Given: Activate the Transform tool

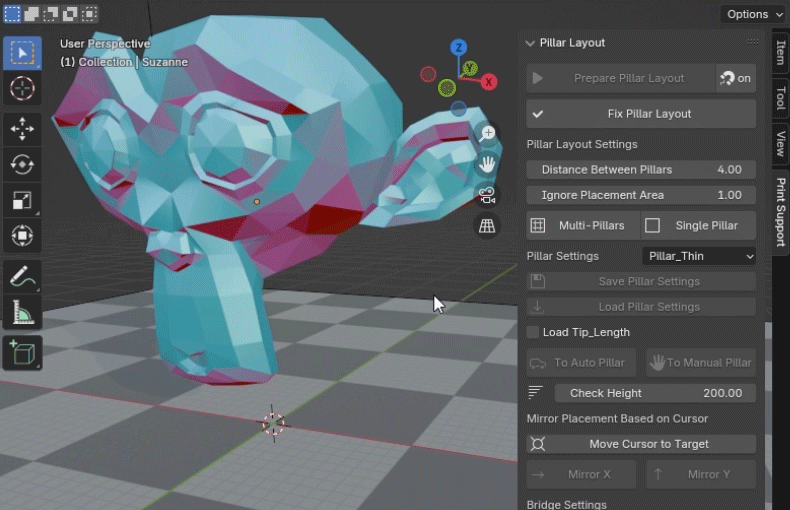Looking at the screenshot, I should [x=22, y=236].
